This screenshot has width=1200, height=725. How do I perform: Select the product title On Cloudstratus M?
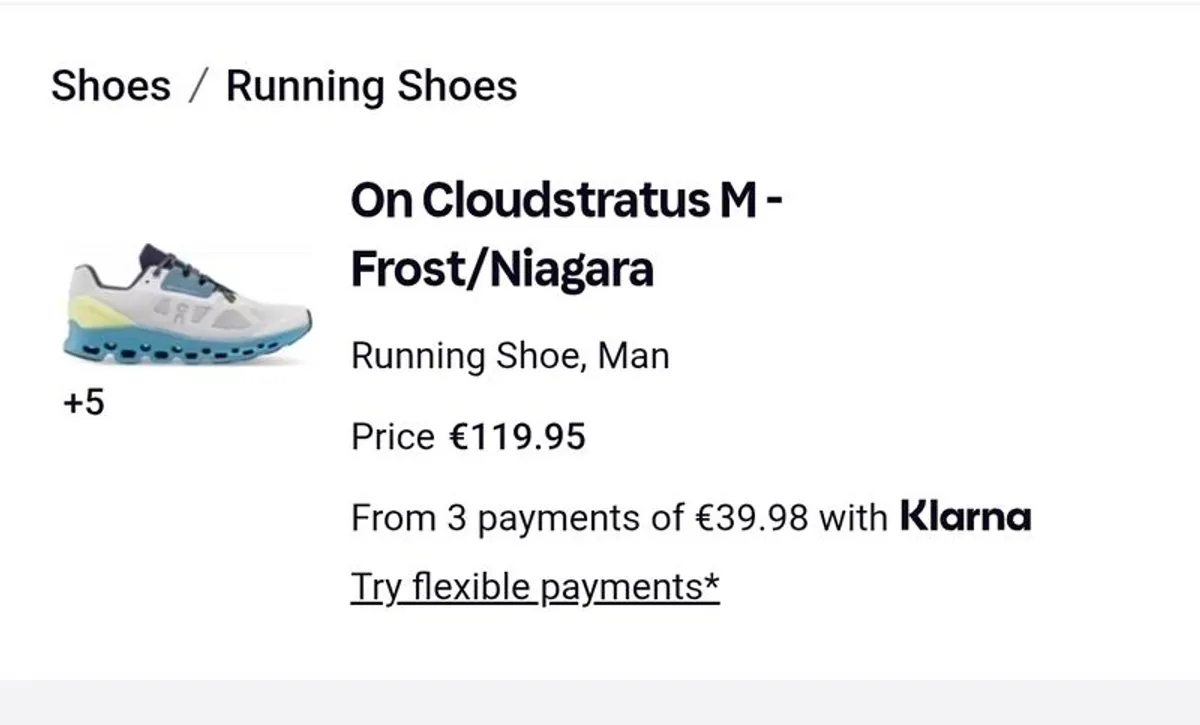566,199
